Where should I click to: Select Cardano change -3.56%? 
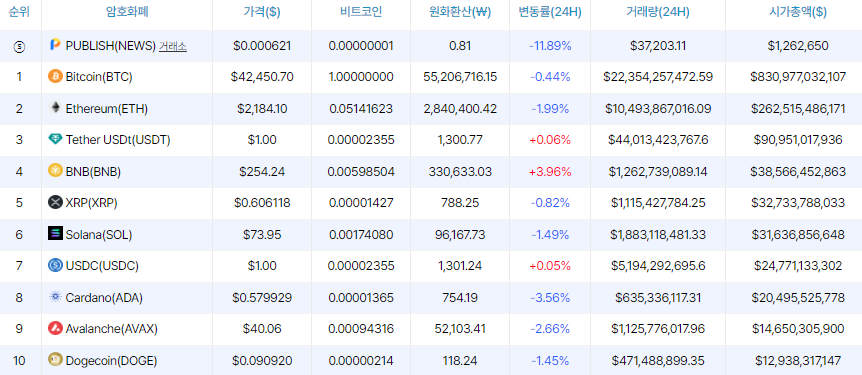point(550,297)
